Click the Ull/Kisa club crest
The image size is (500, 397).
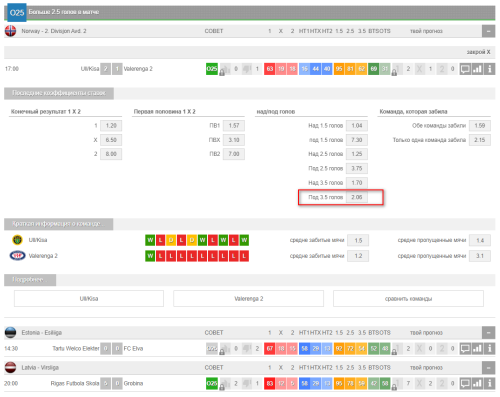point(17,240)
